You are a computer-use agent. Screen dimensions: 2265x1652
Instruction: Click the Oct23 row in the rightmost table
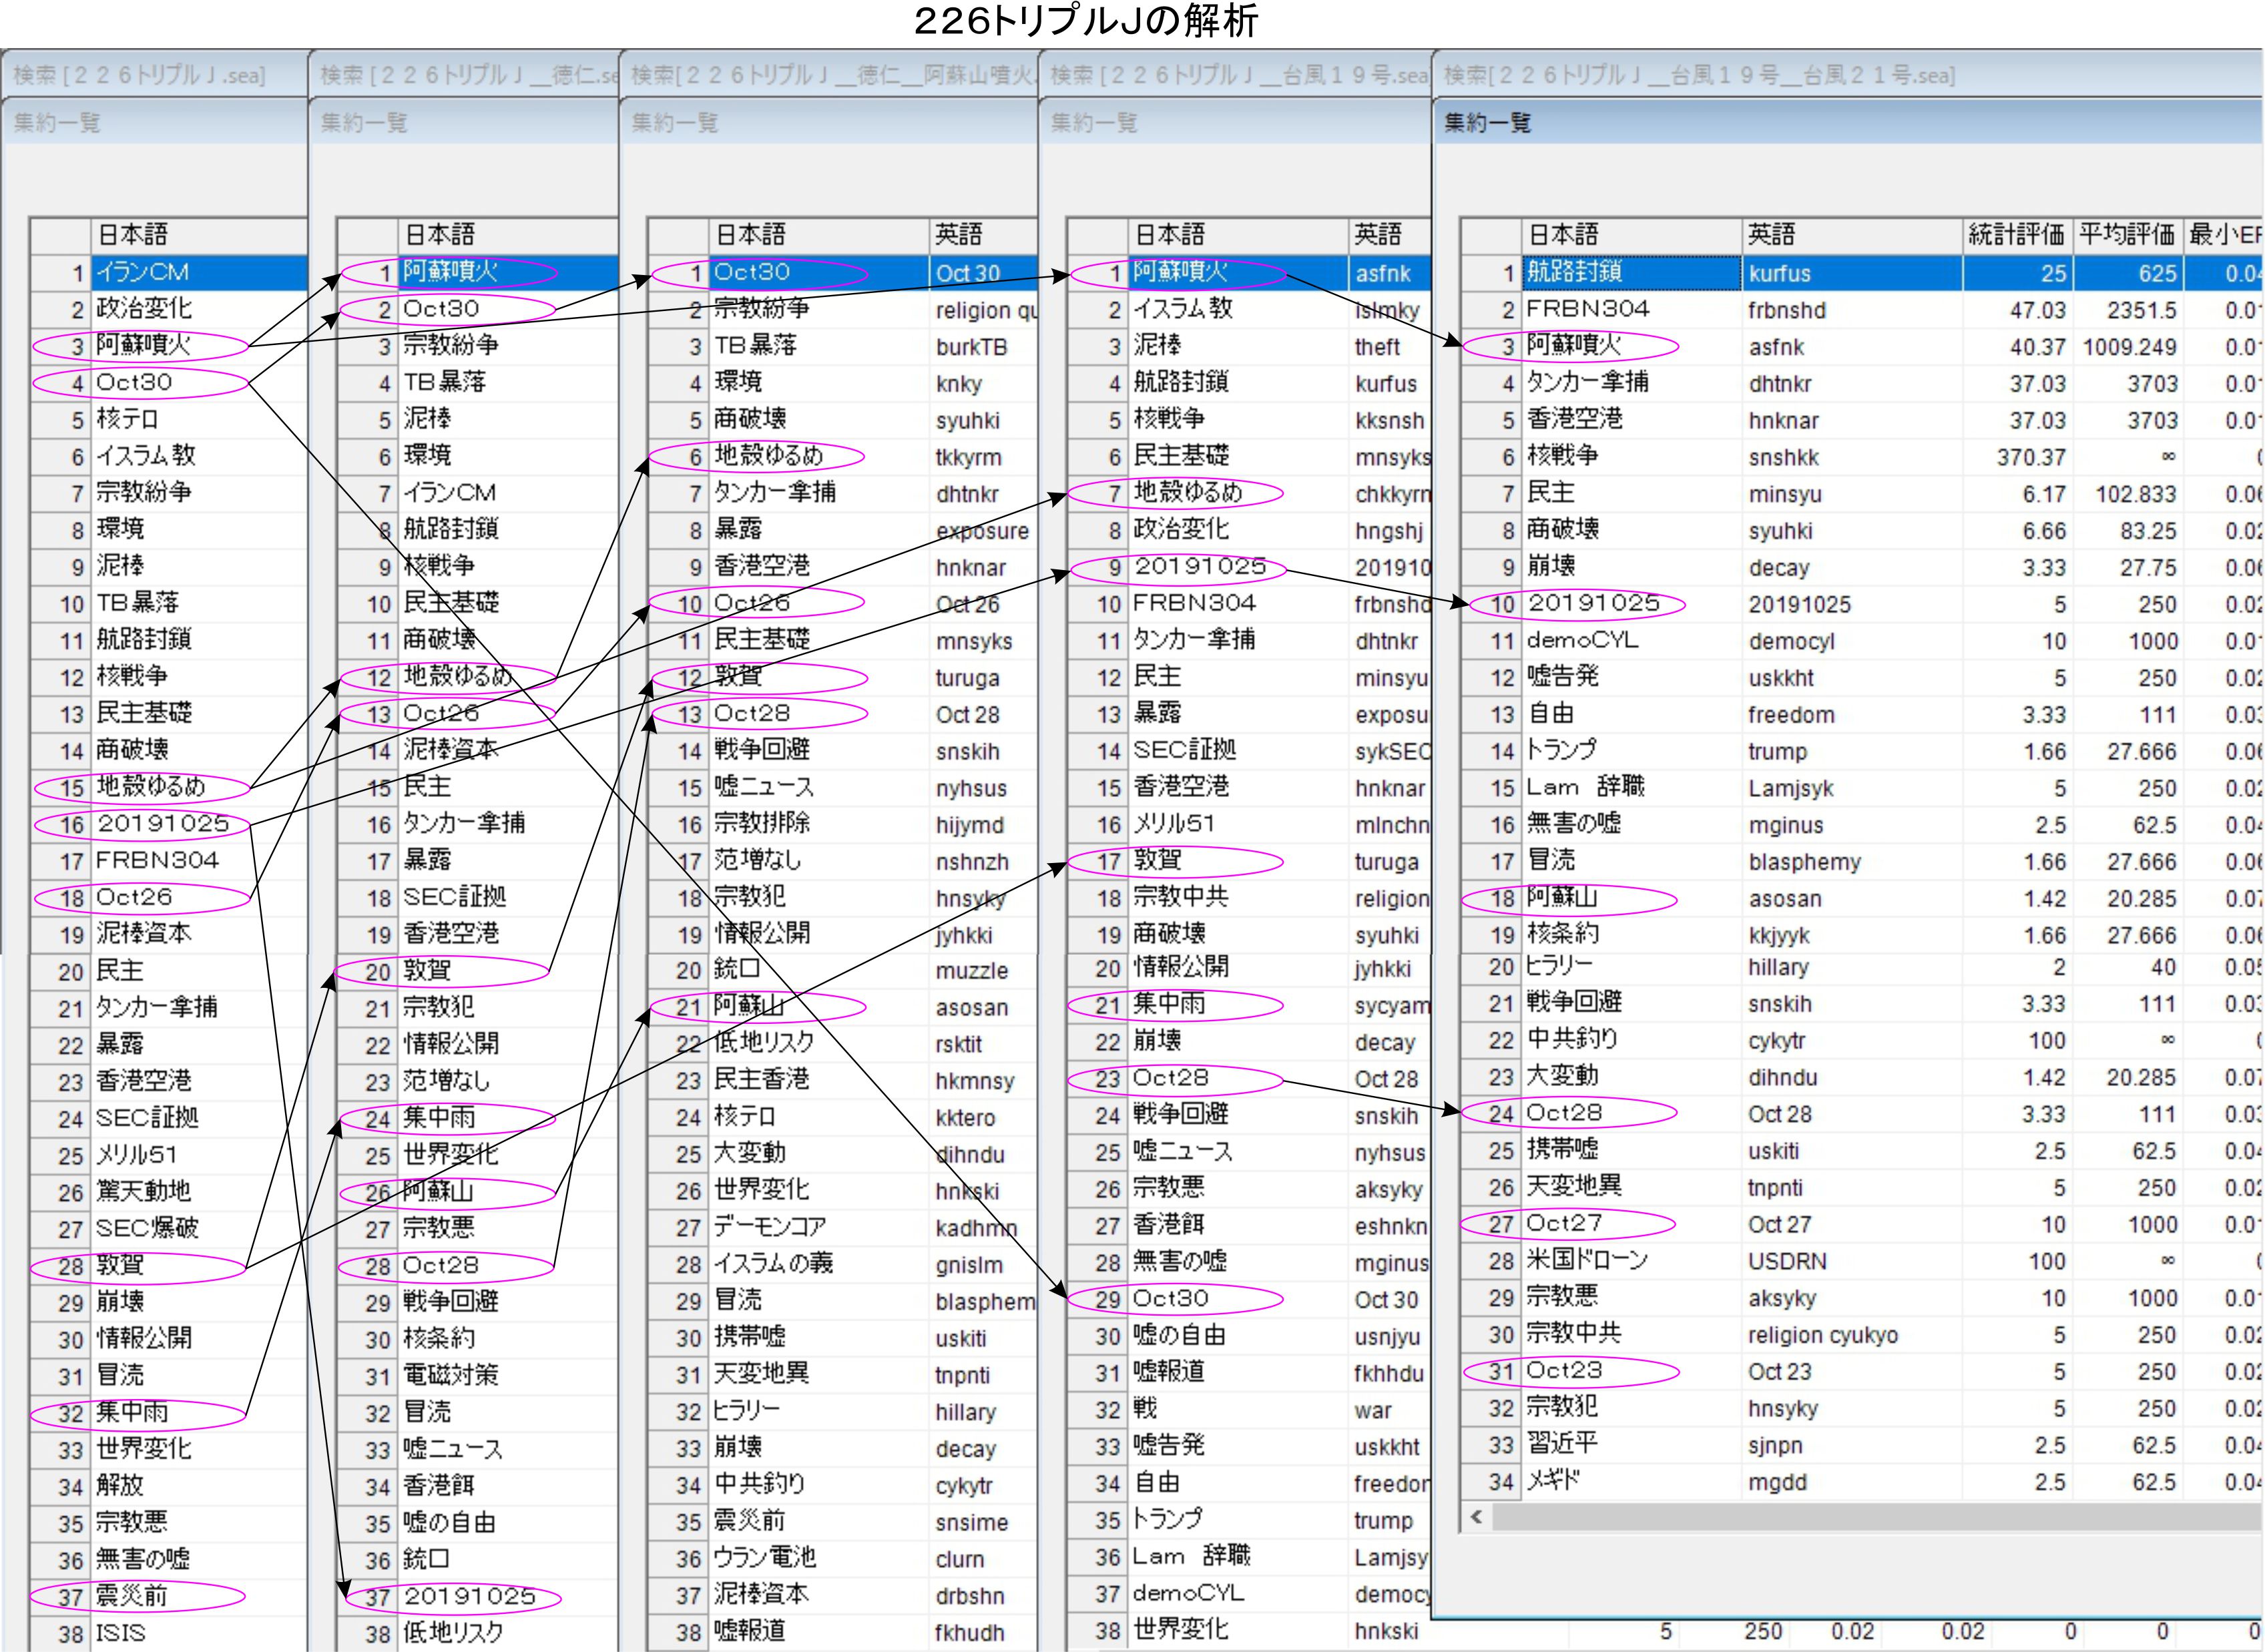click(1565, 1370)
